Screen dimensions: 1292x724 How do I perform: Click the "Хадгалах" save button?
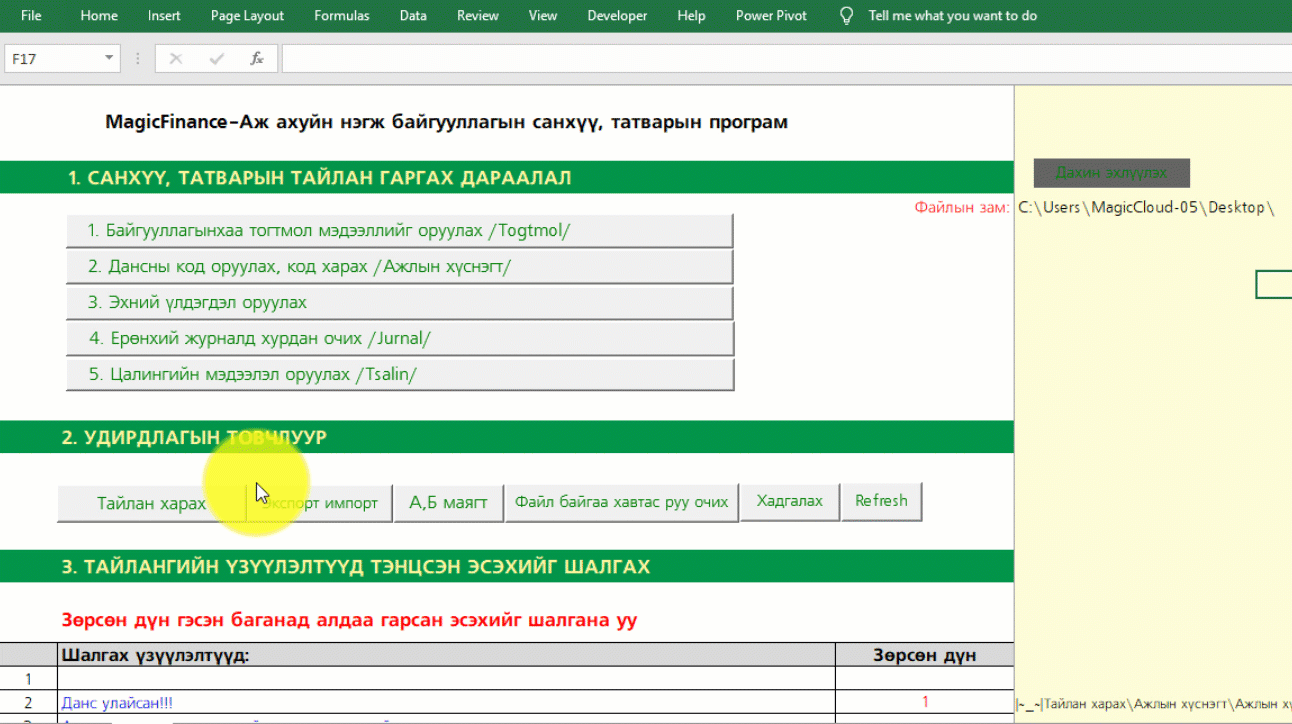coord(789,501)
